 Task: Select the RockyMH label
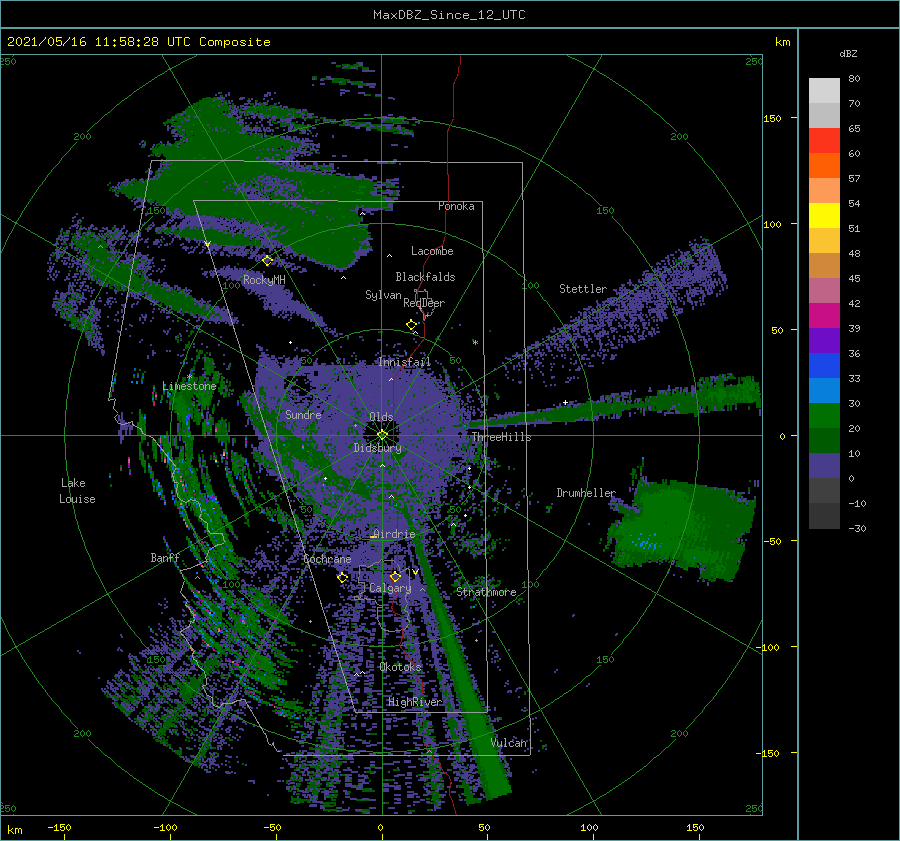264,280
